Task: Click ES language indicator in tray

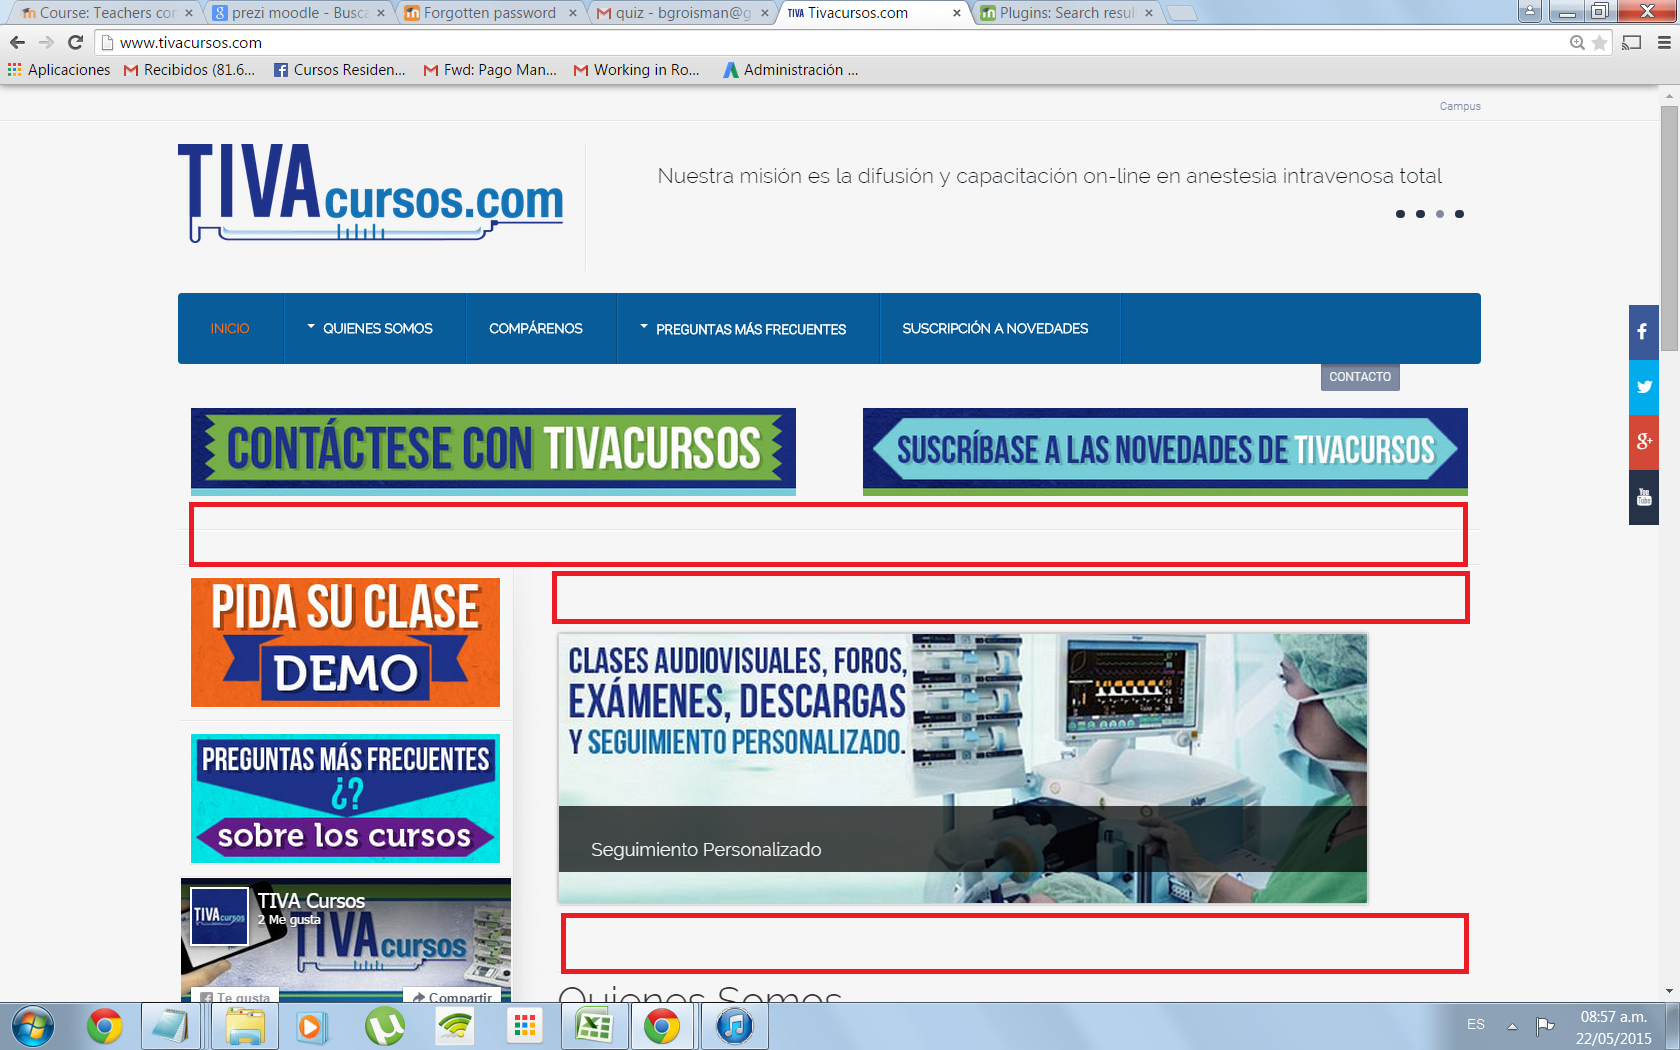Action: coord(1476,1025)
